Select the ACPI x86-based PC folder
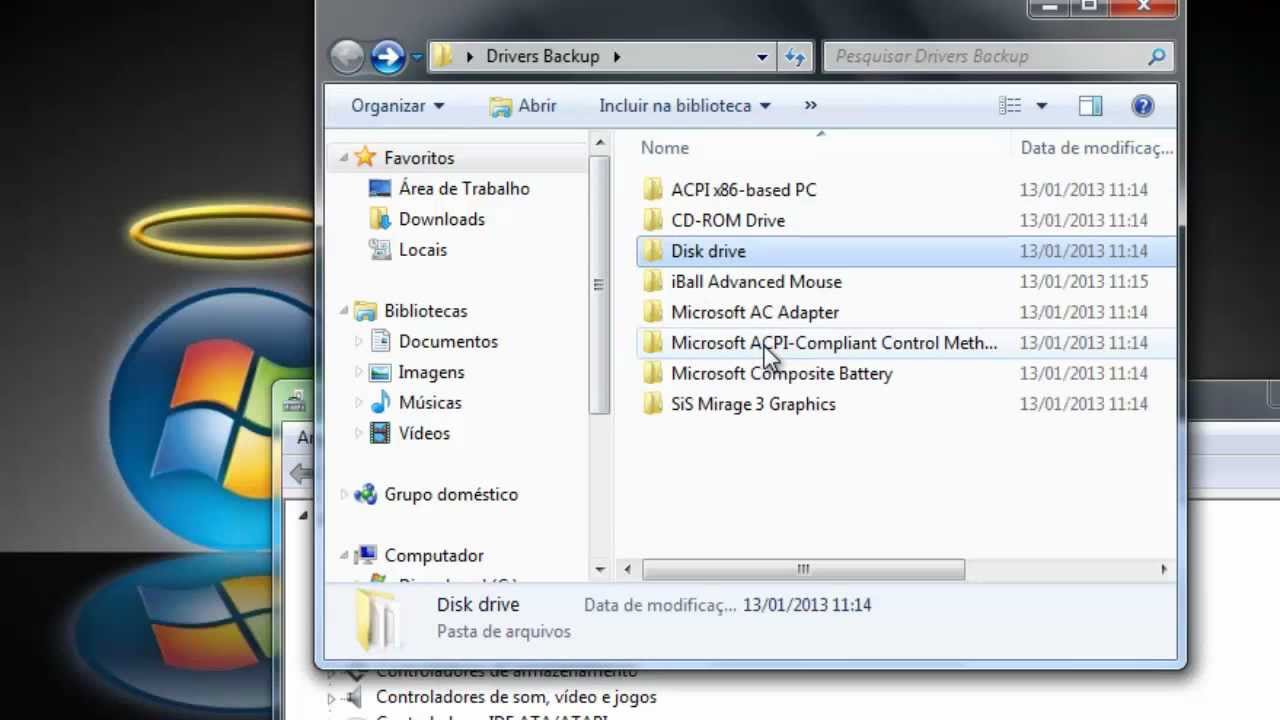 click(743, 190)
